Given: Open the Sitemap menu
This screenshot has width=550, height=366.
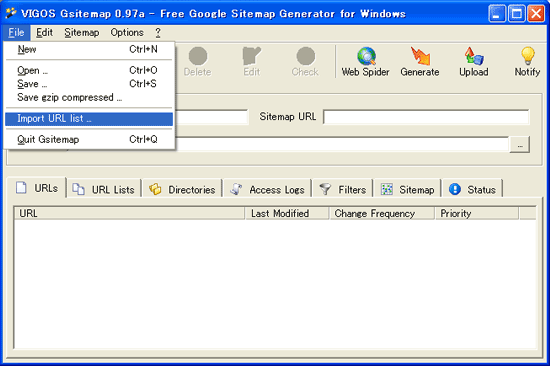Looking at the screenshot, I should pos(82,33).
